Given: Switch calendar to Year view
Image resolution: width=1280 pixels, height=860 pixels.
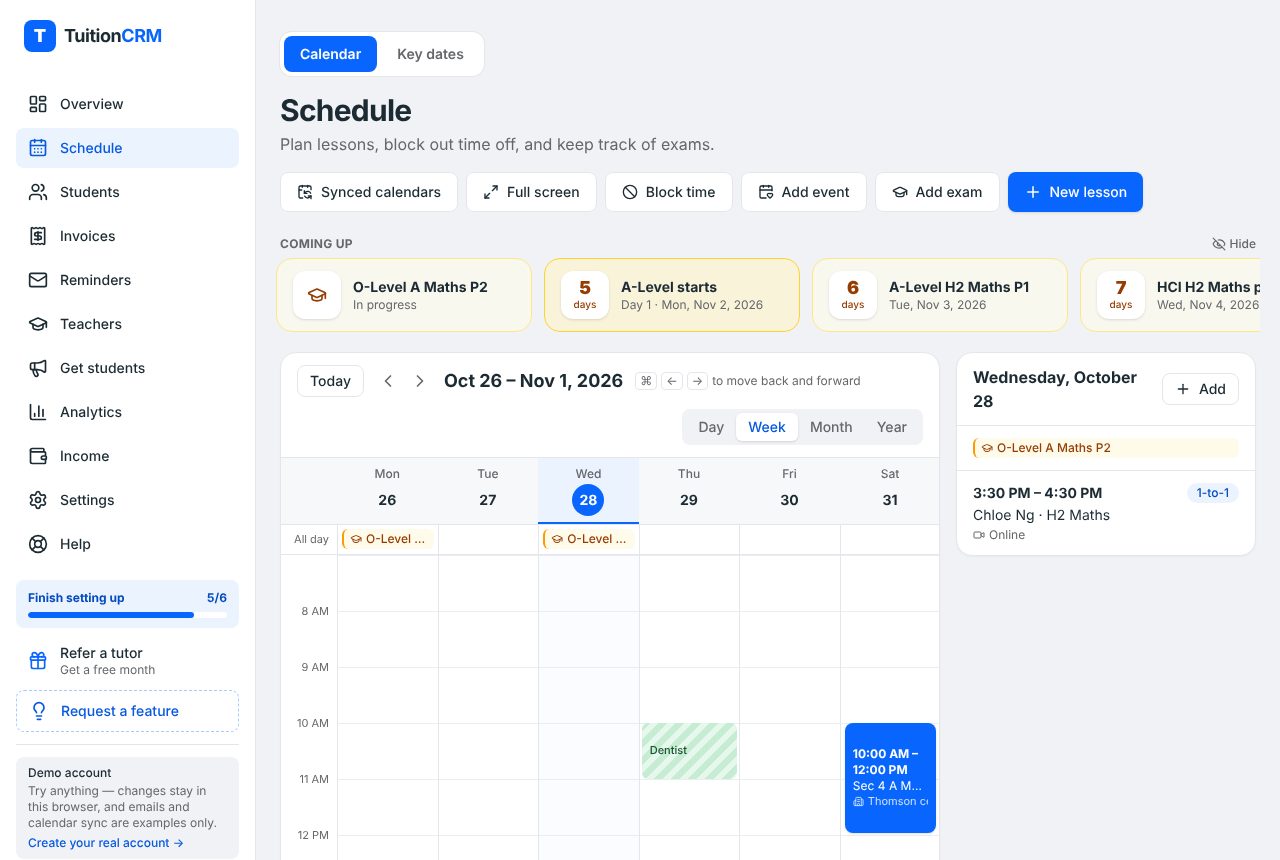Looking at the screenshot, I should pos(892,427).
